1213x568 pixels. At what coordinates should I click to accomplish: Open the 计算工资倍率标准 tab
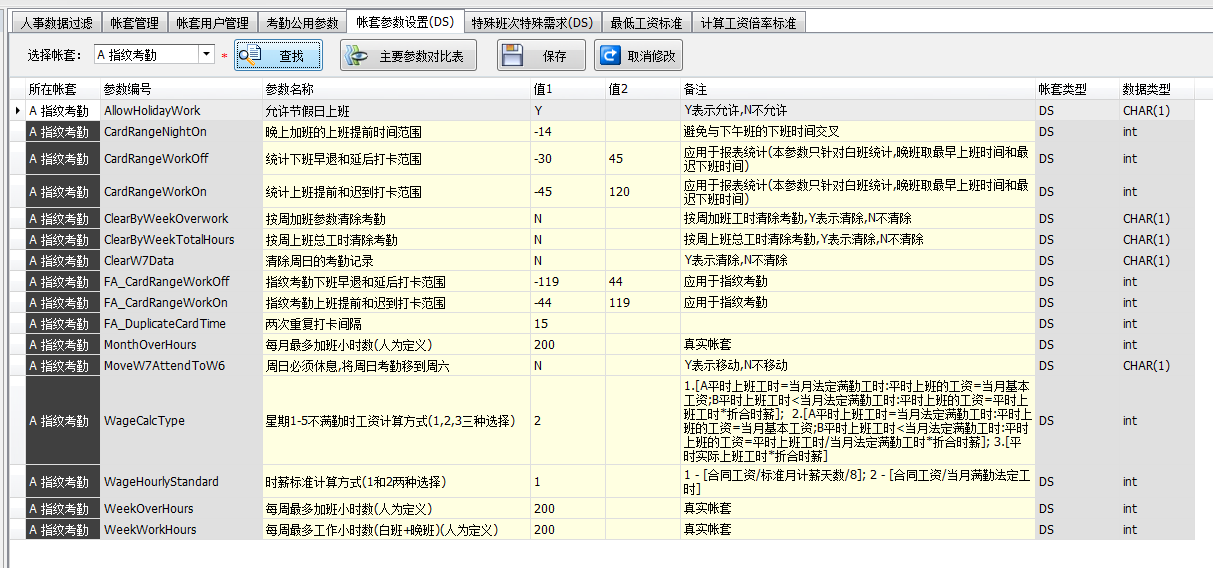[x=749, y=22]
